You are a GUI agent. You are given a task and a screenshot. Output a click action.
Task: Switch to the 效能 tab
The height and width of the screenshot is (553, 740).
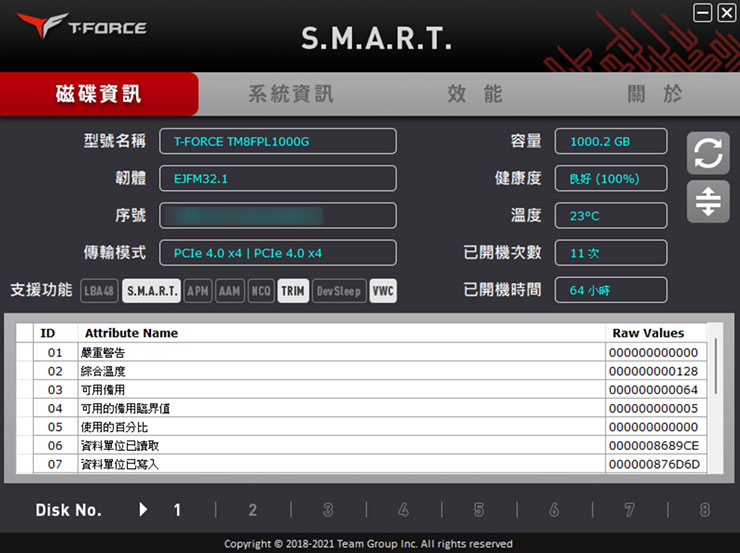[x=474, y=94]
